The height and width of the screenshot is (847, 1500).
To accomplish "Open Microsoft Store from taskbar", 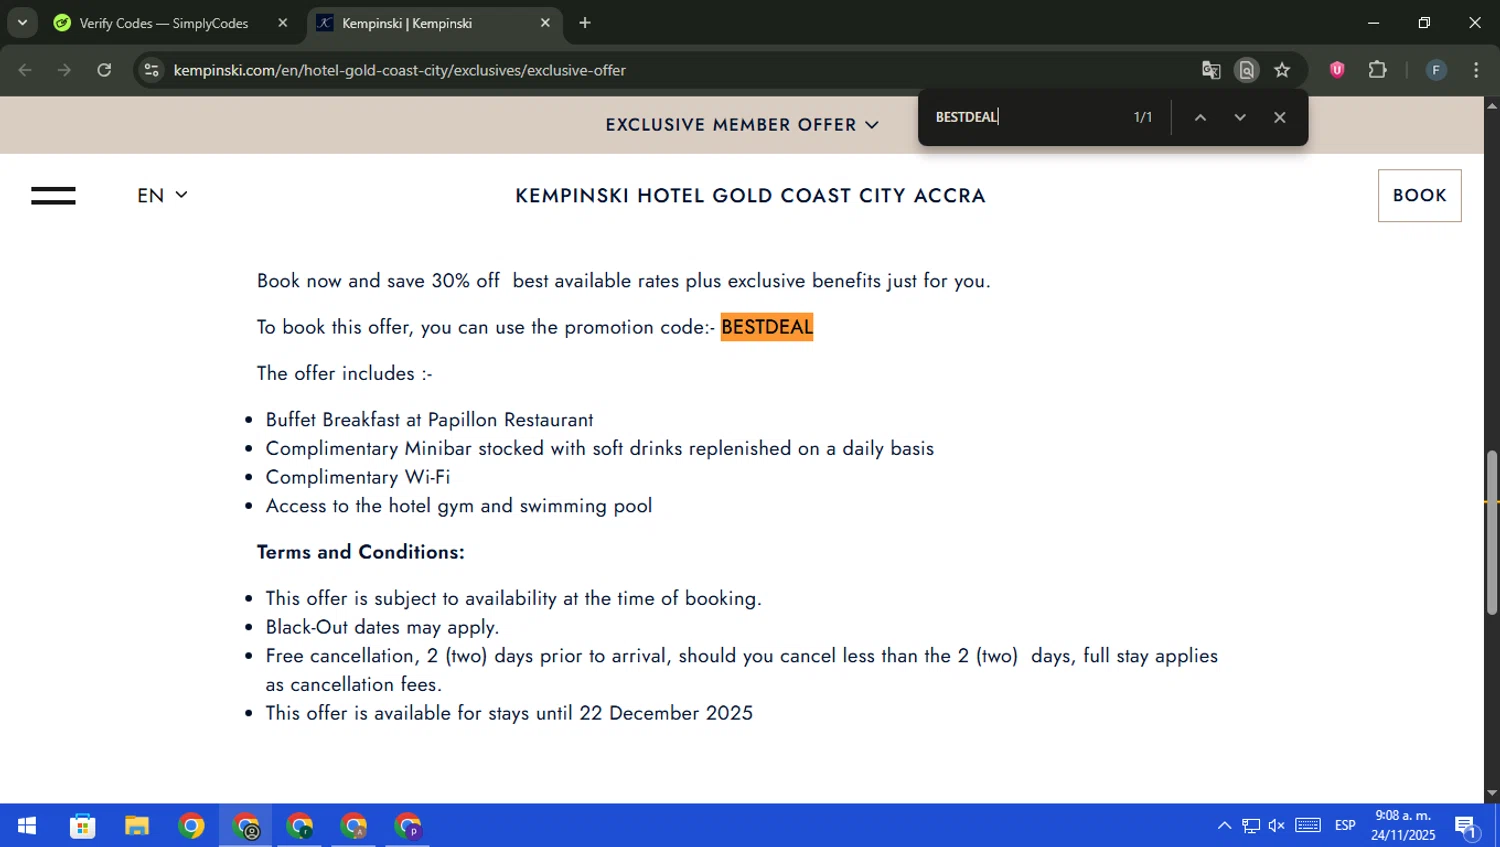I will (82, 826).
